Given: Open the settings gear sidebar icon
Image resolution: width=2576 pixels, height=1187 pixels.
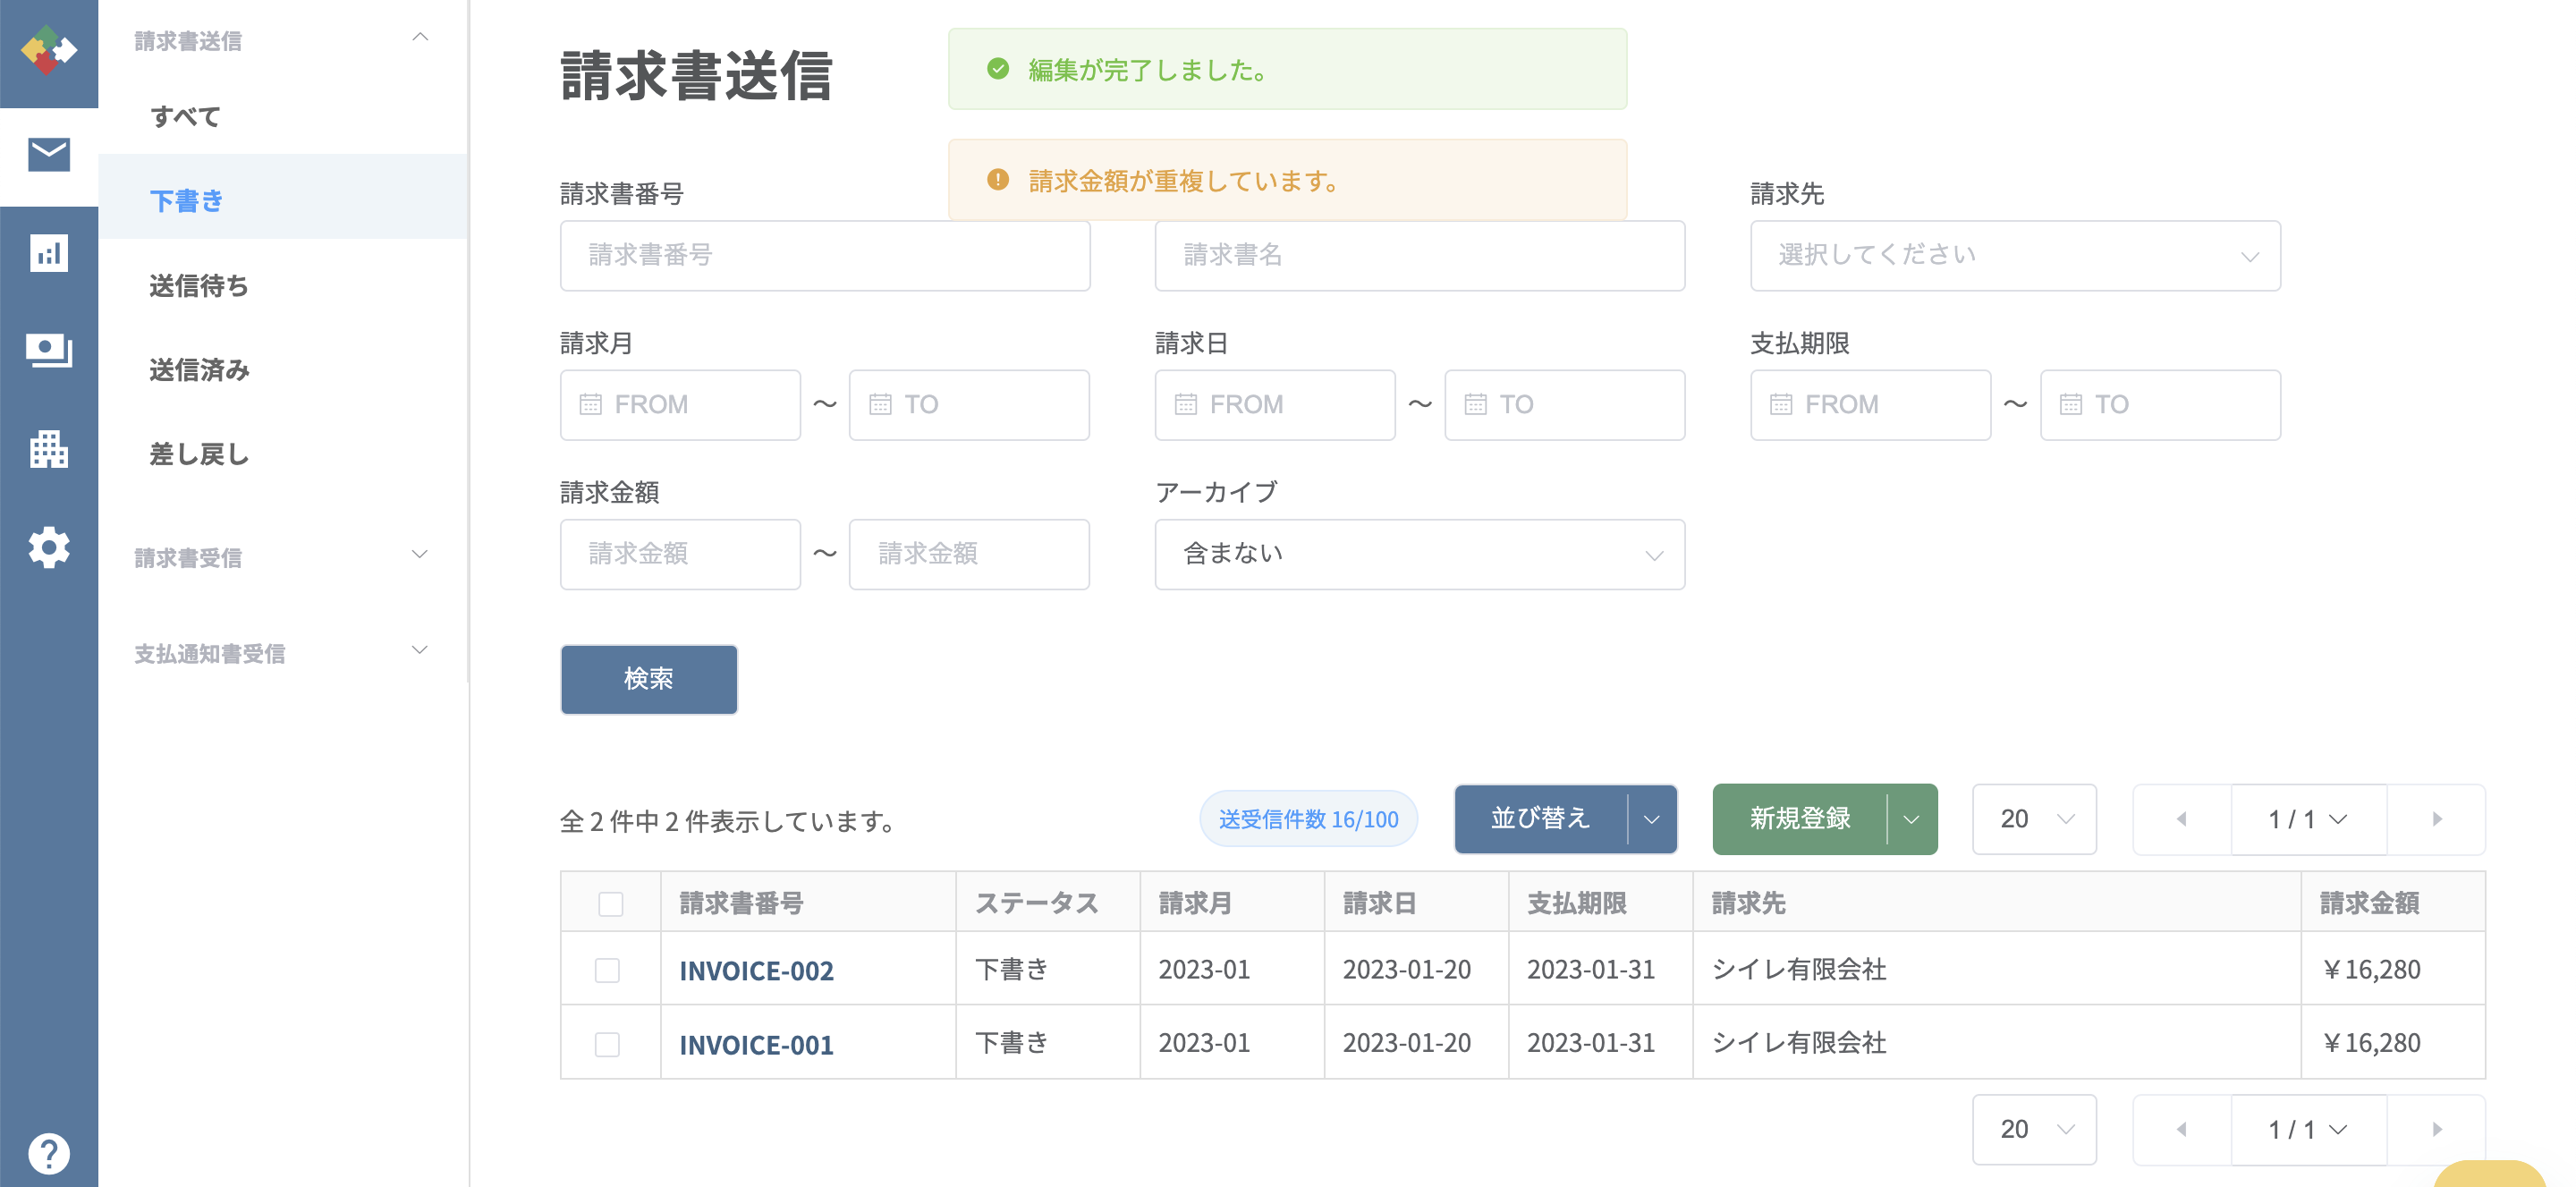Looking at the screenshot, I should click(48, 547).
